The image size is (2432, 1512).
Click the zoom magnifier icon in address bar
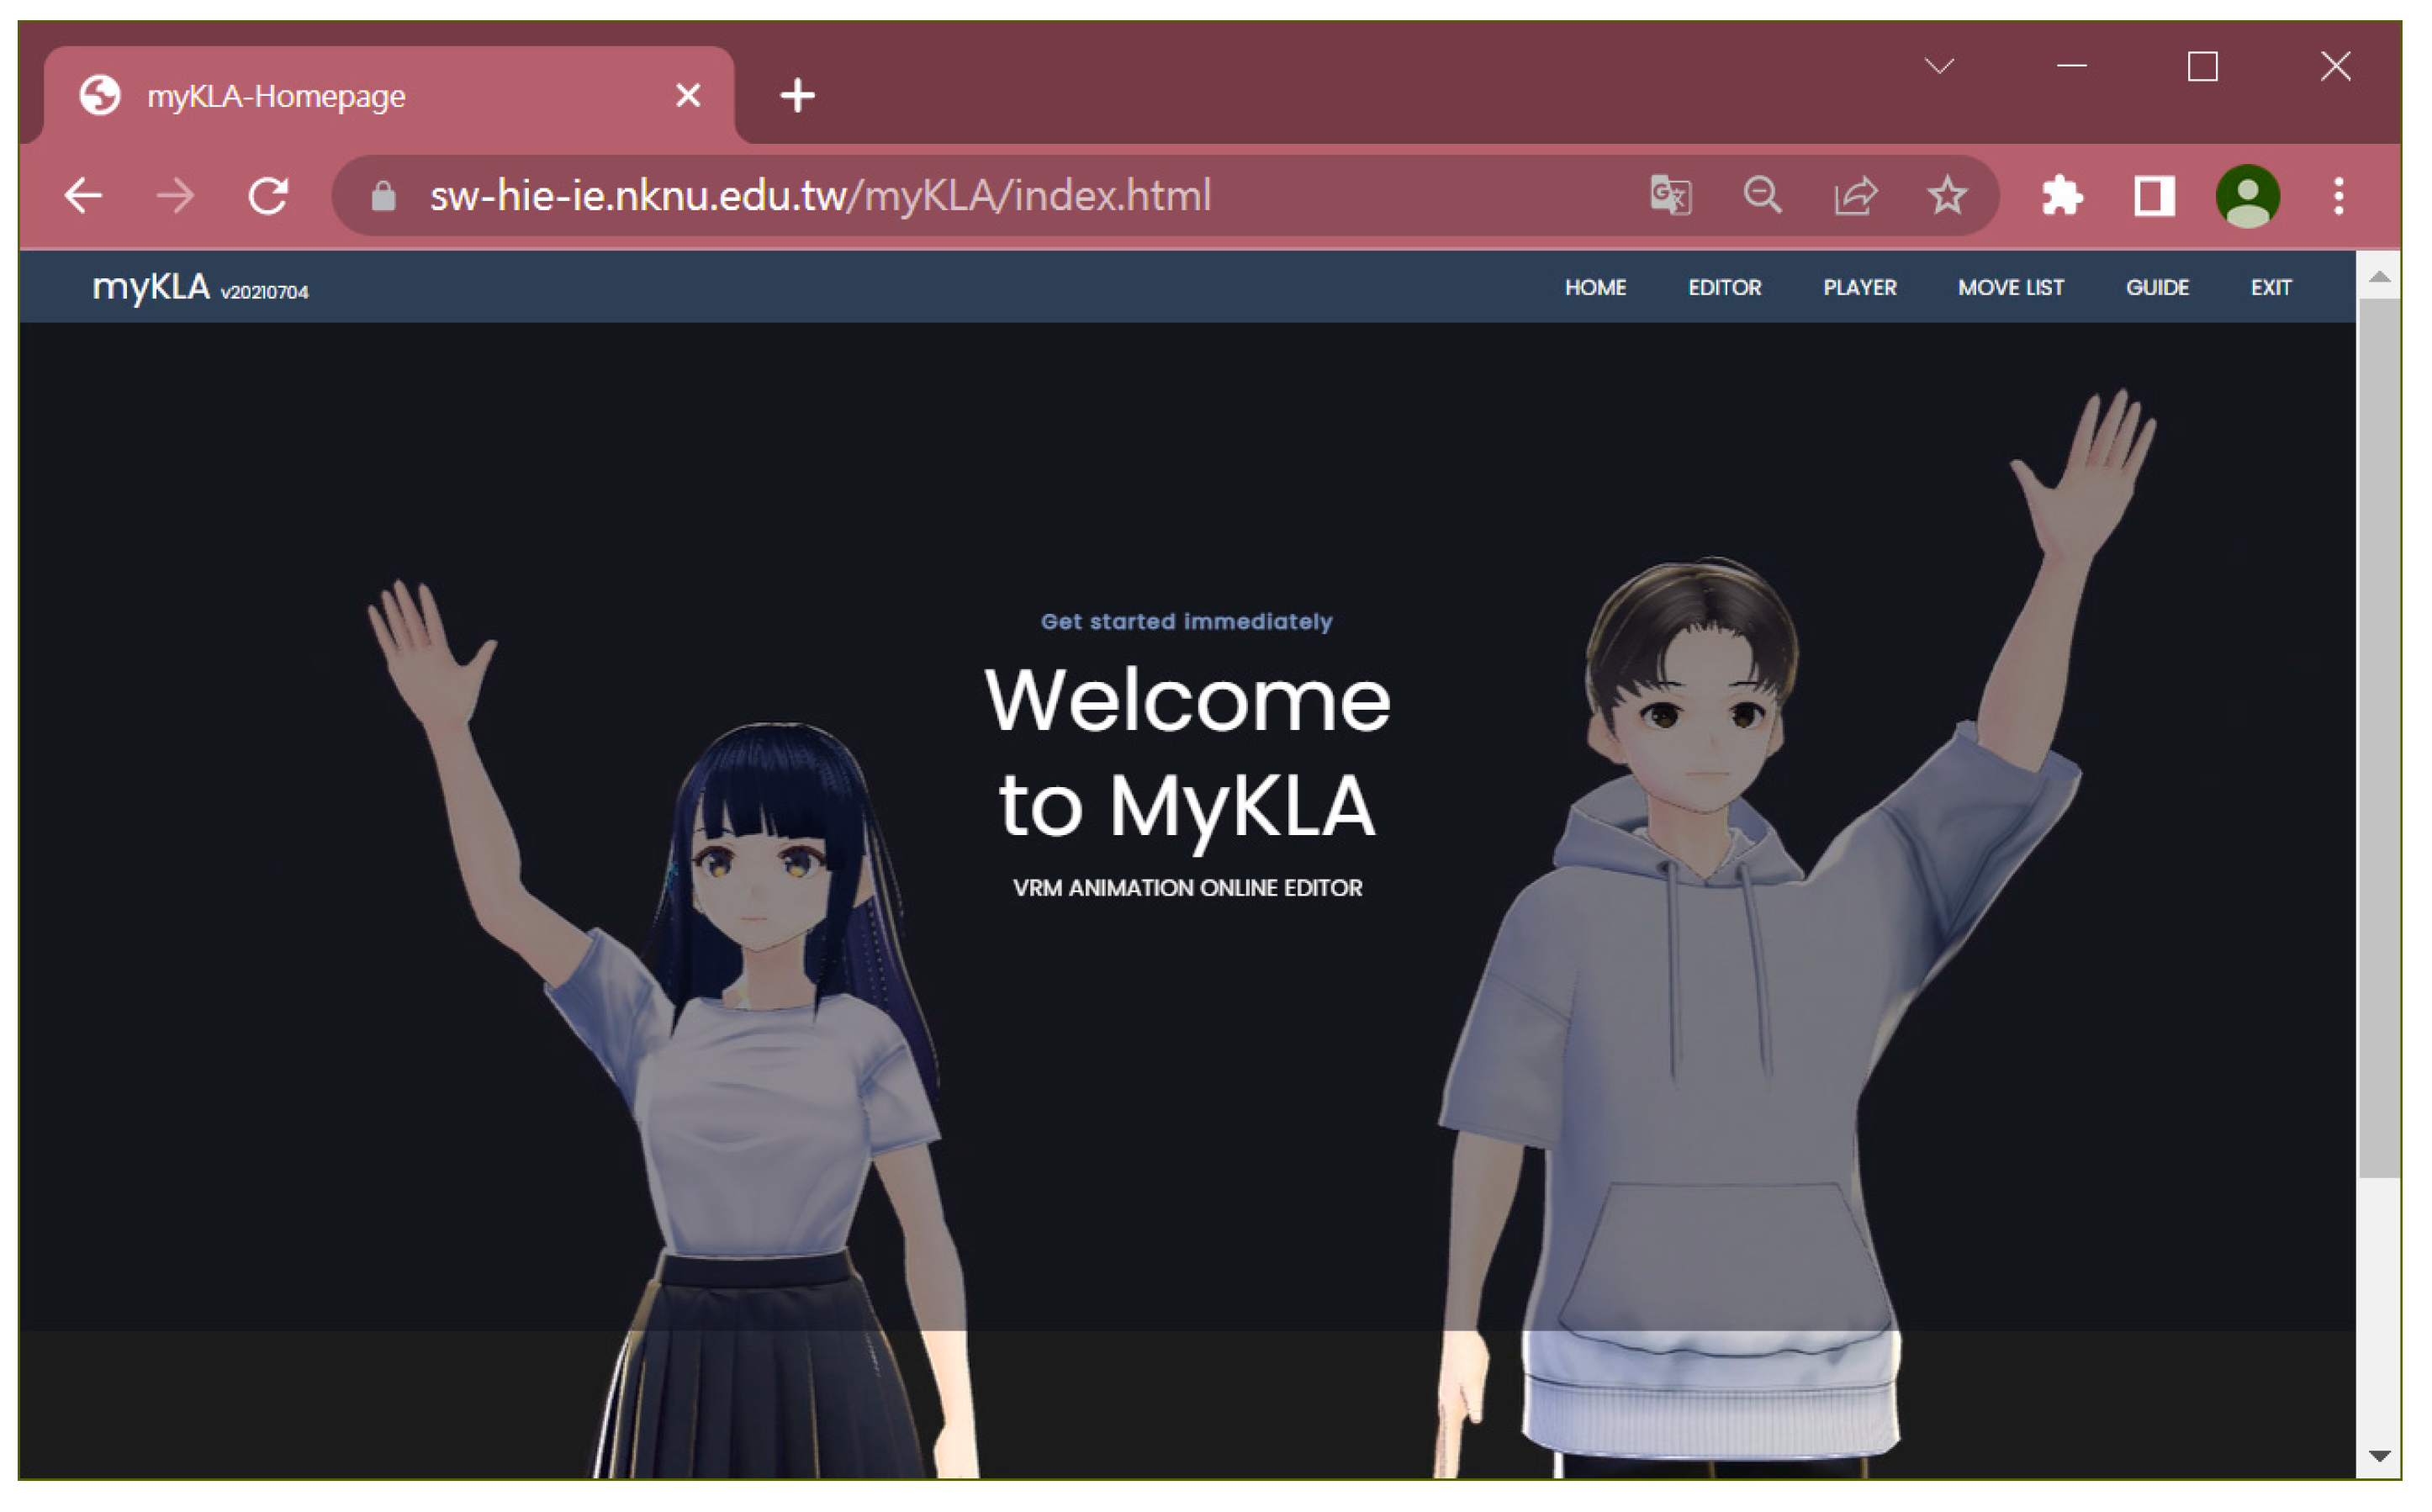point(1762,195)
